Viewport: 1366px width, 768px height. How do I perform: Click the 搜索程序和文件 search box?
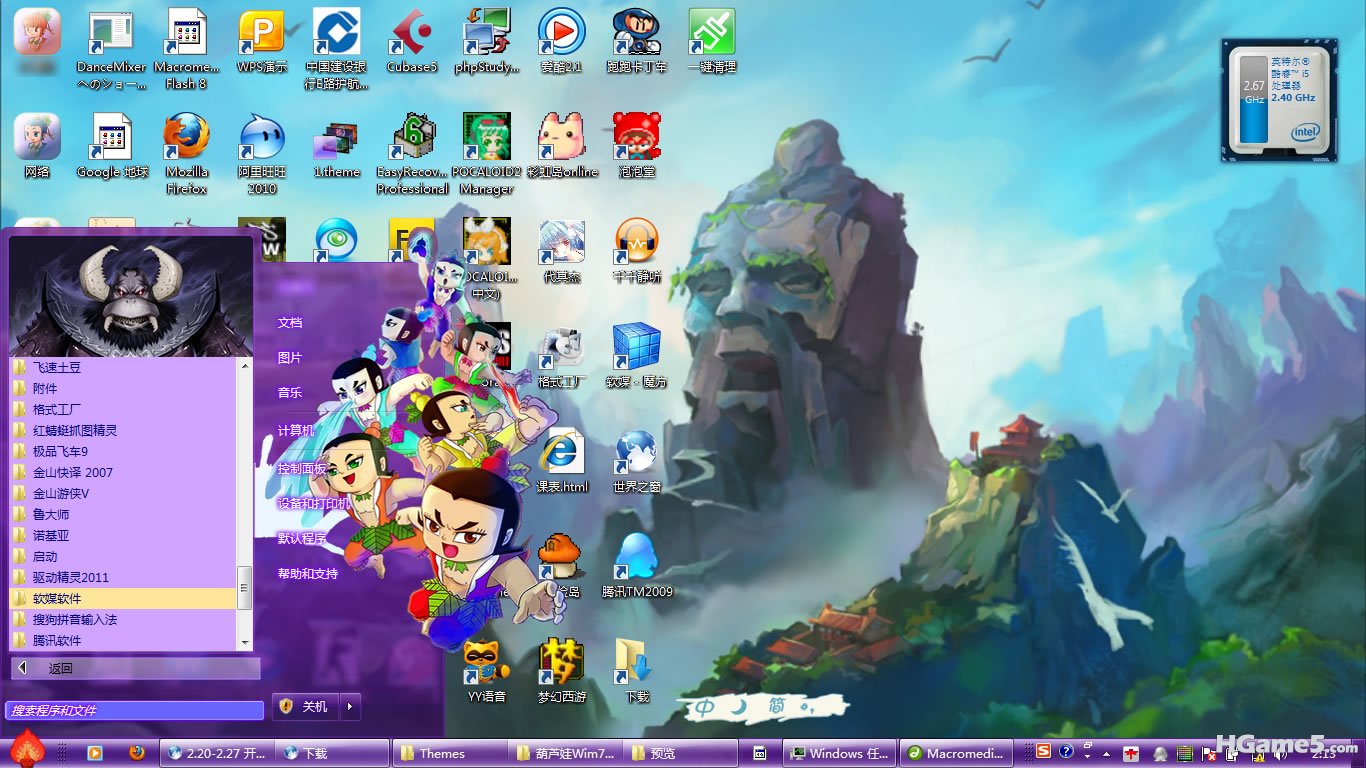(134, 710)
